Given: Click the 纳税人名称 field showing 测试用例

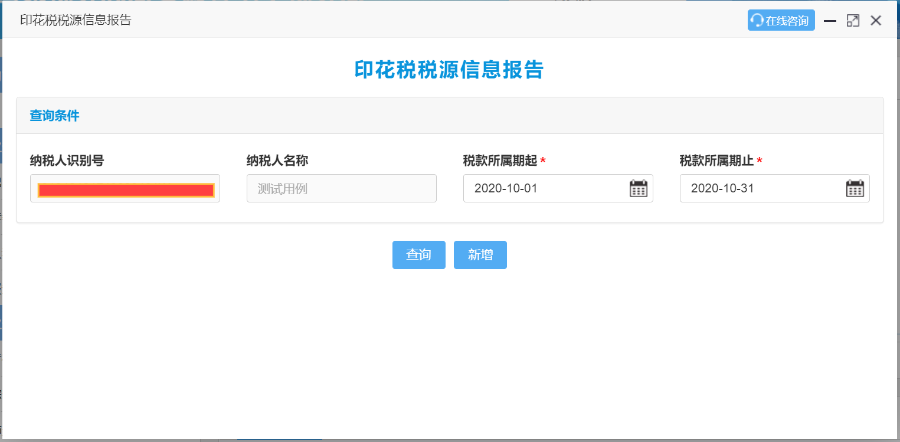Looking at the screenshot, I should tap(342, 188).
